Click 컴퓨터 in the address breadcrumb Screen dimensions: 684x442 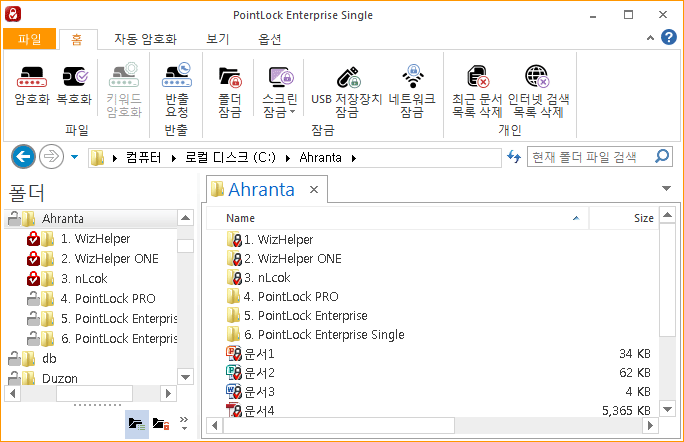144,158
